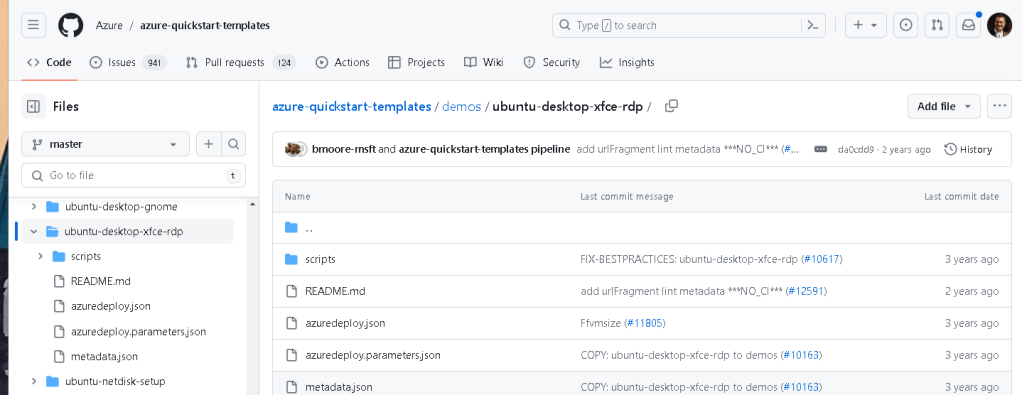Open the create new plus menu
This screenshot has width=1022, height=395.
pos(866,25)
